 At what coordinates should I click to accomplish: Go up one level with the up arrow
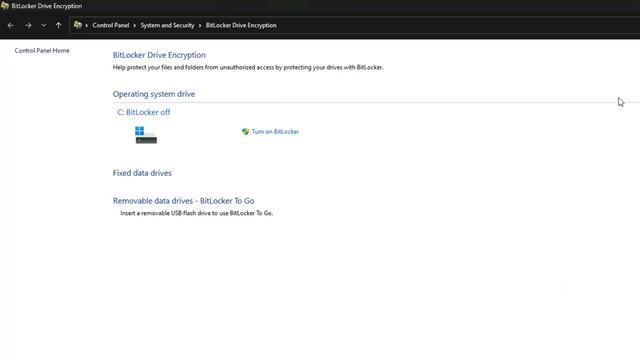point(58,25)
